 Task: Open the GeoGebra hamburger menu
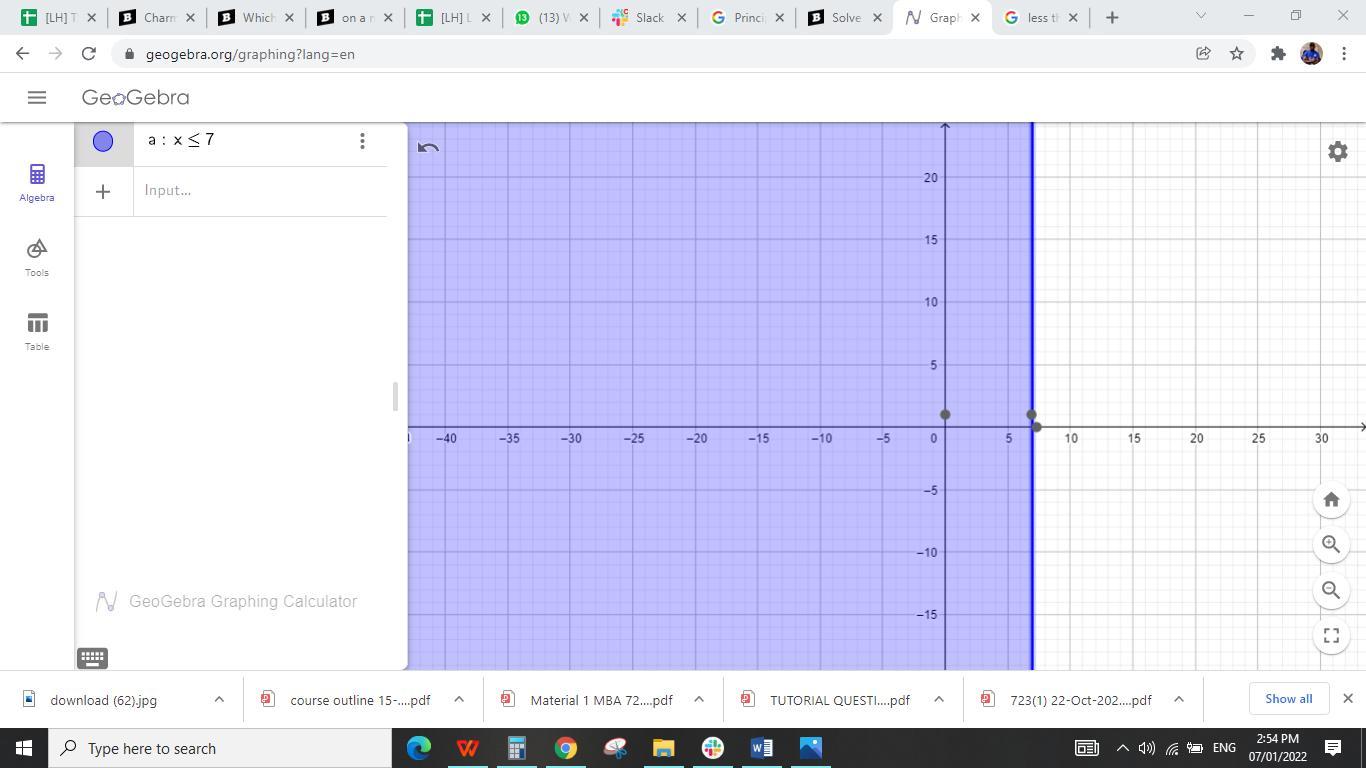point(37,97)
